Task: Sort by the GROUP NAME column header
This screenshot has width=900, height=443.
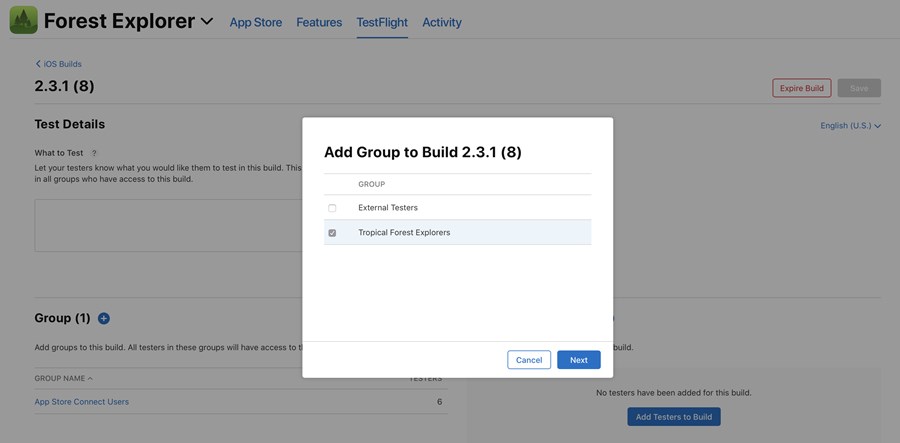Action: tap(64, 379)
